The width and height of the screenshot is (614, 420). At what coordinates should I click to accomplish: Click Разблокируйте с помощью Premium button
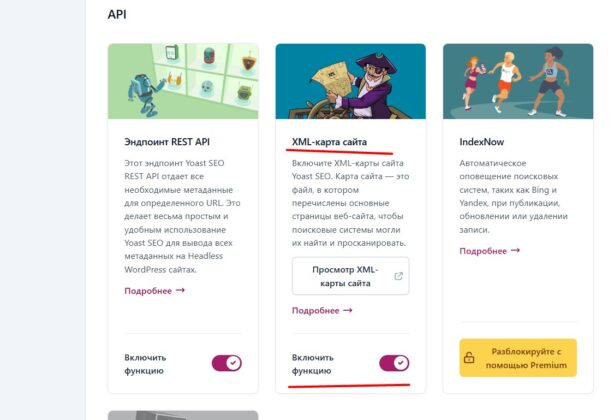pos(518,358)
